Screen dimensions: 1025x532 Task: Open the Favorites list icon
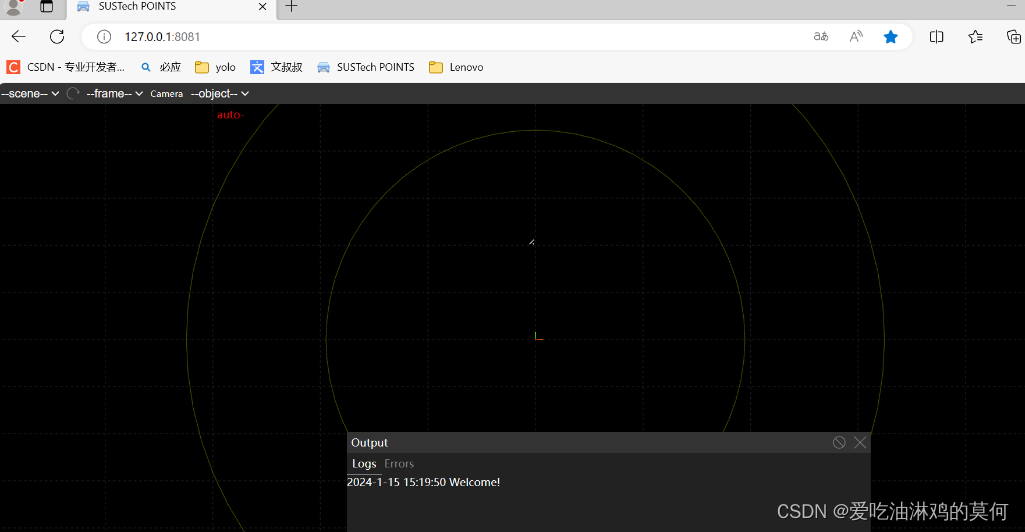pos(975,37)
